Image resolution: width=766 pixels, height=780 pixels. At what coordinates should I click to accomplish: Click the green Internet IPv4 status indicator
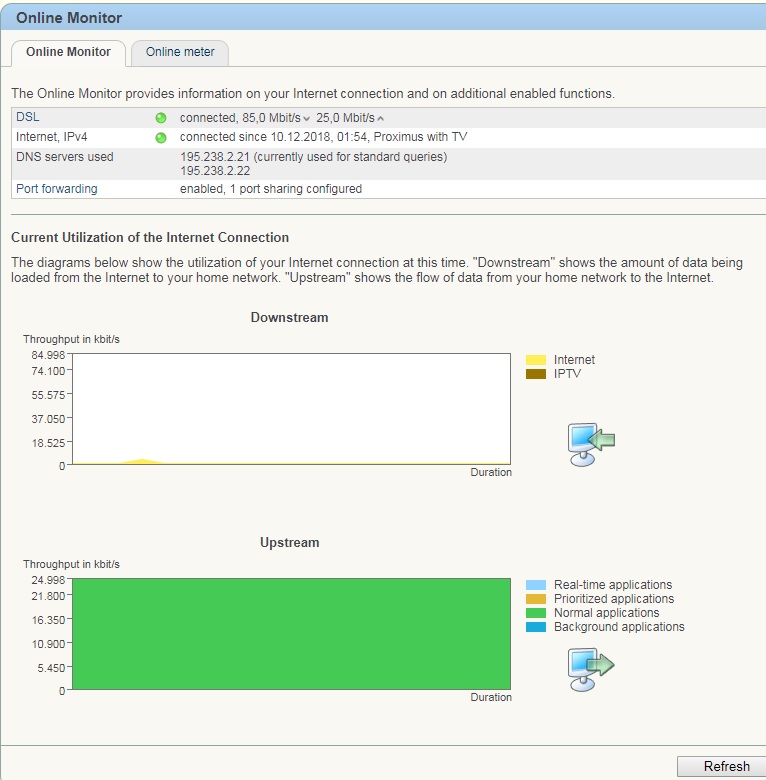tap(161, 138)
